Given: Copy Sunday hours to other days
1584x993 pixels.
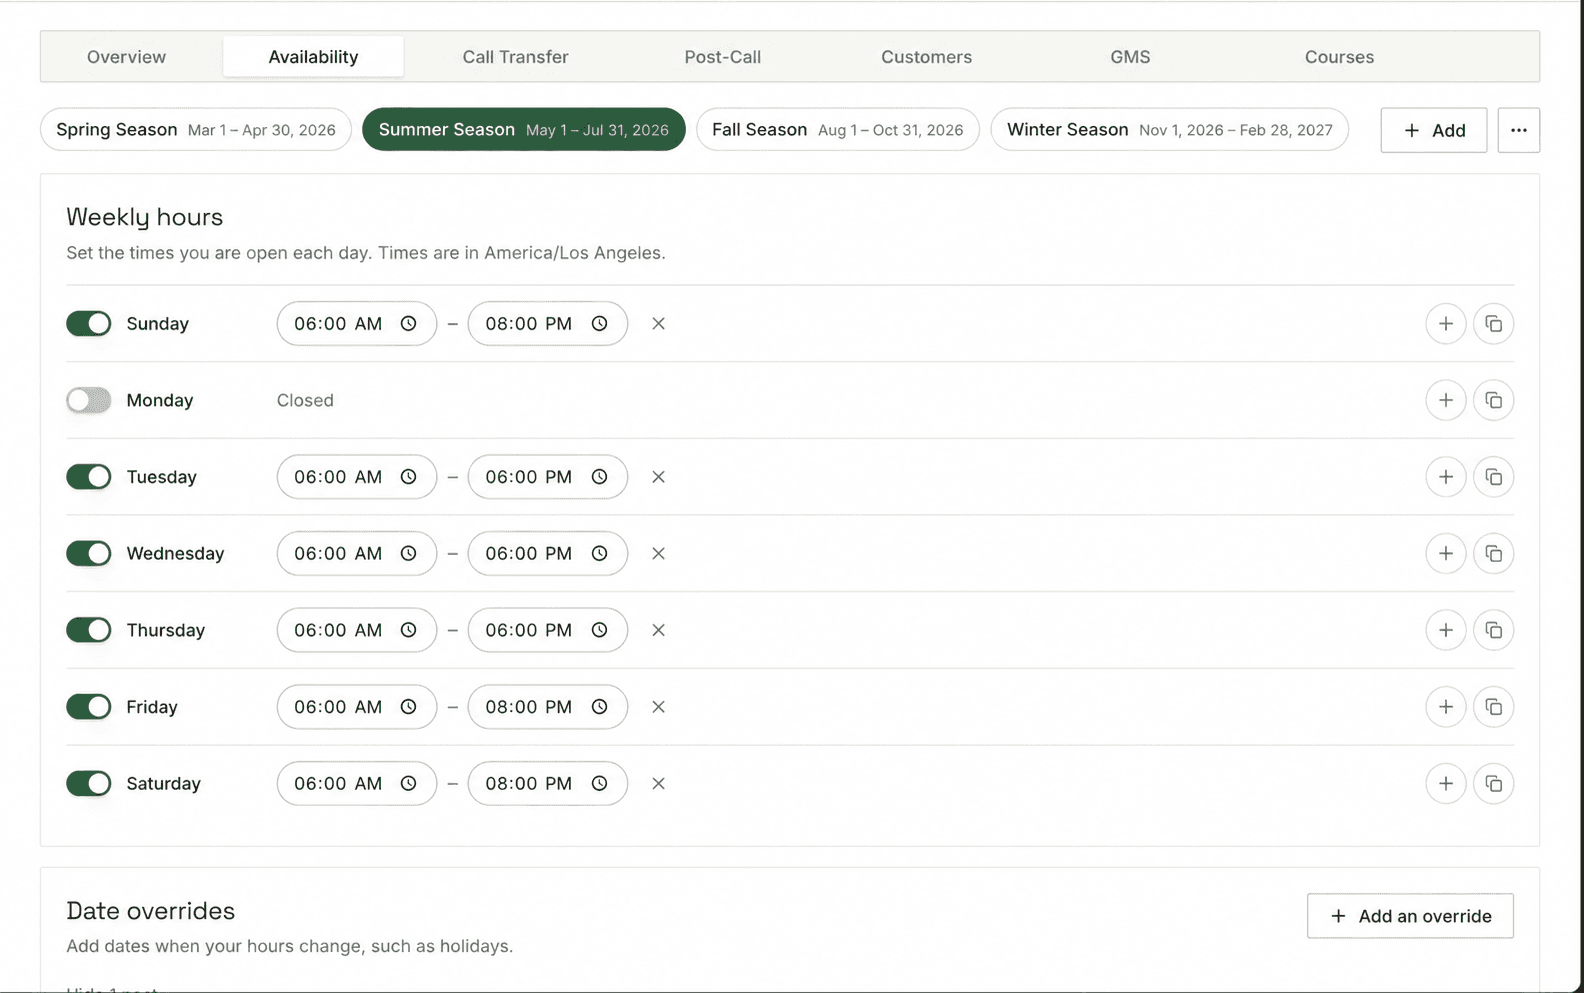Looking at the screenshot, I should click(1493, 324).
